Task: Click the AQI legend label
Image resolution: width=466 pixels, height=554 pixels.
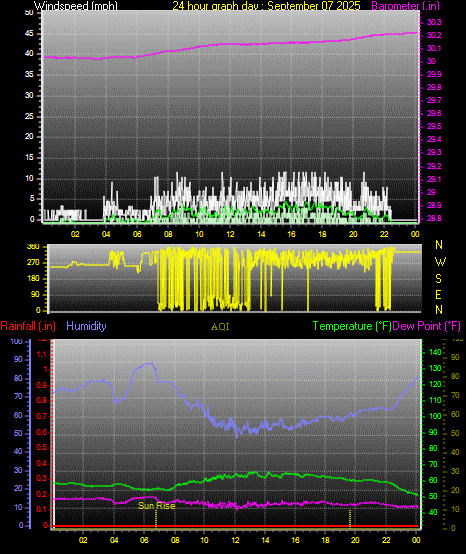Action: (x=220, y=327)
